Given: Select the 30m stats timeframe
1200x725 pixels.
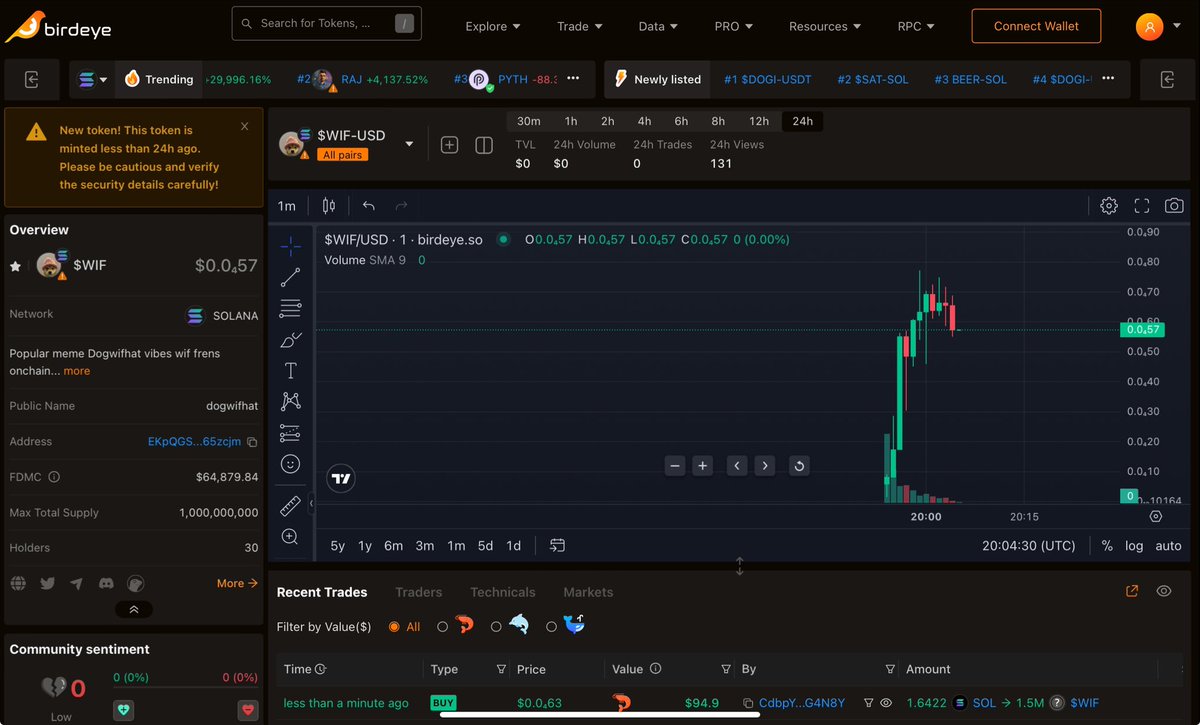Looking at the screenshot, I should click(528, 121).
